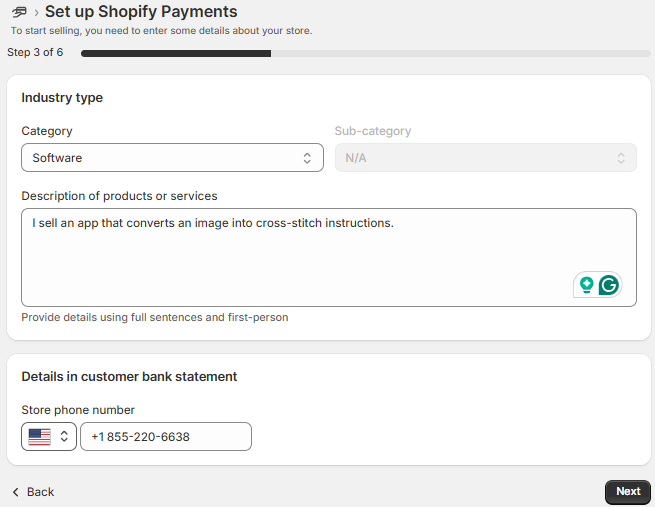Click the Store phone number label
655x507 pixels.
coord(78,410)
